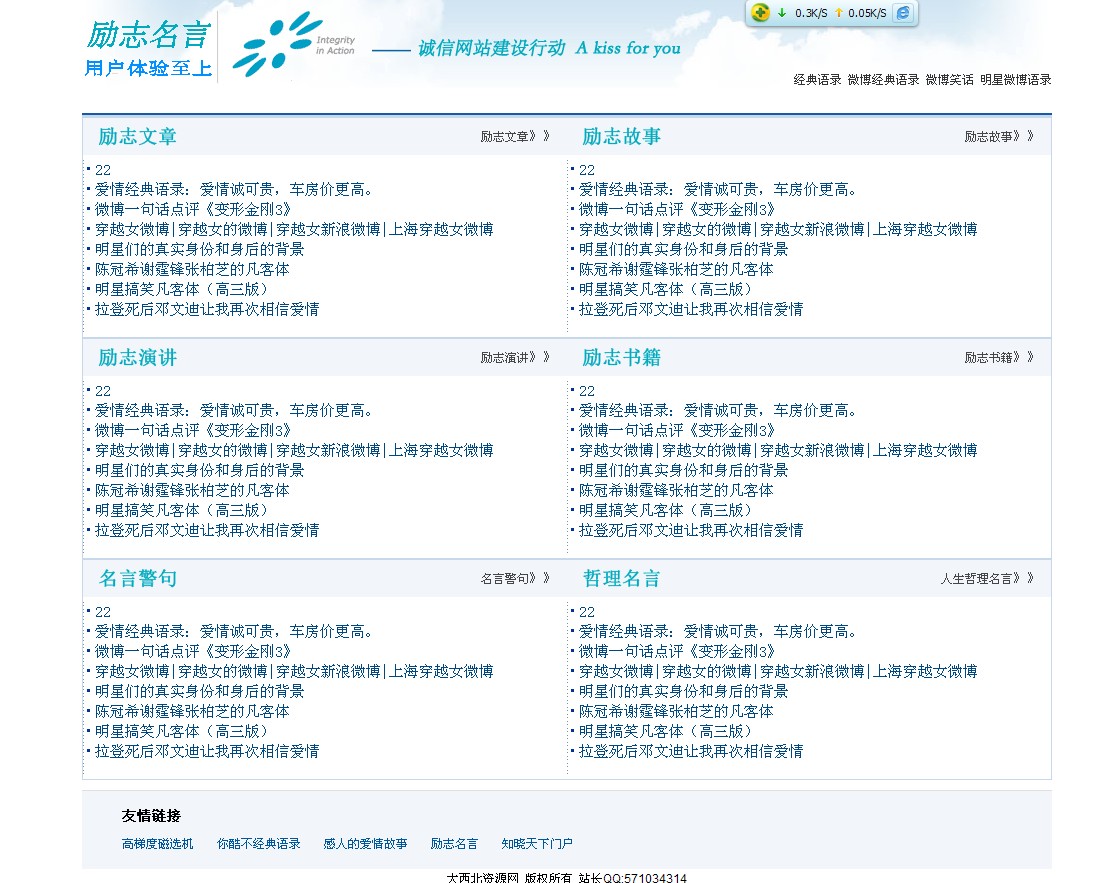Click the 友情链接 heading
1119x883 pixels.
(x=151, y=815)
